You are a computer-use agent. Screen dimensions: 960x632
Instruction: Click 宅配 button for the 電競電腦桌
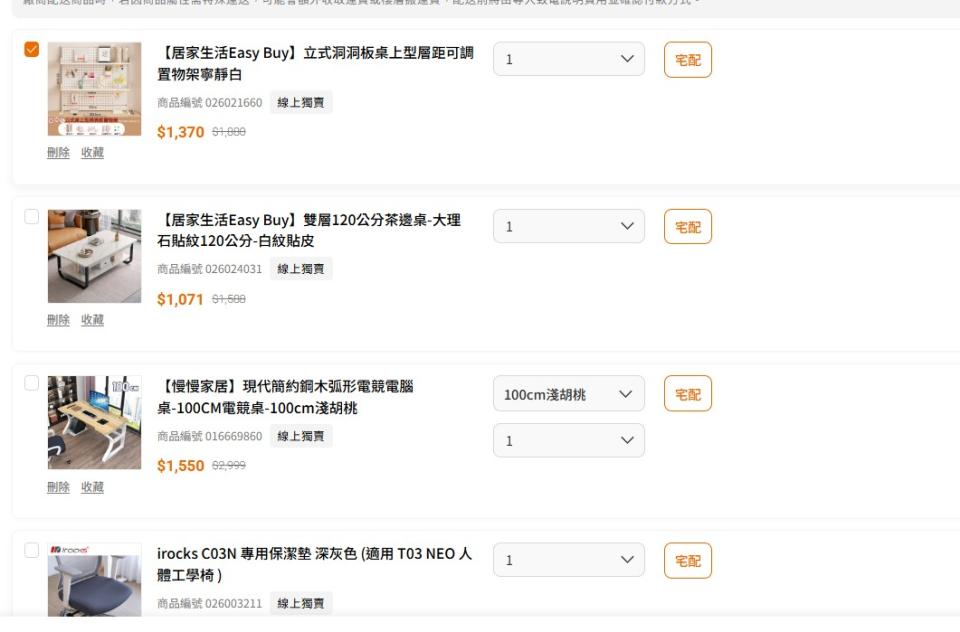point(688,394)
